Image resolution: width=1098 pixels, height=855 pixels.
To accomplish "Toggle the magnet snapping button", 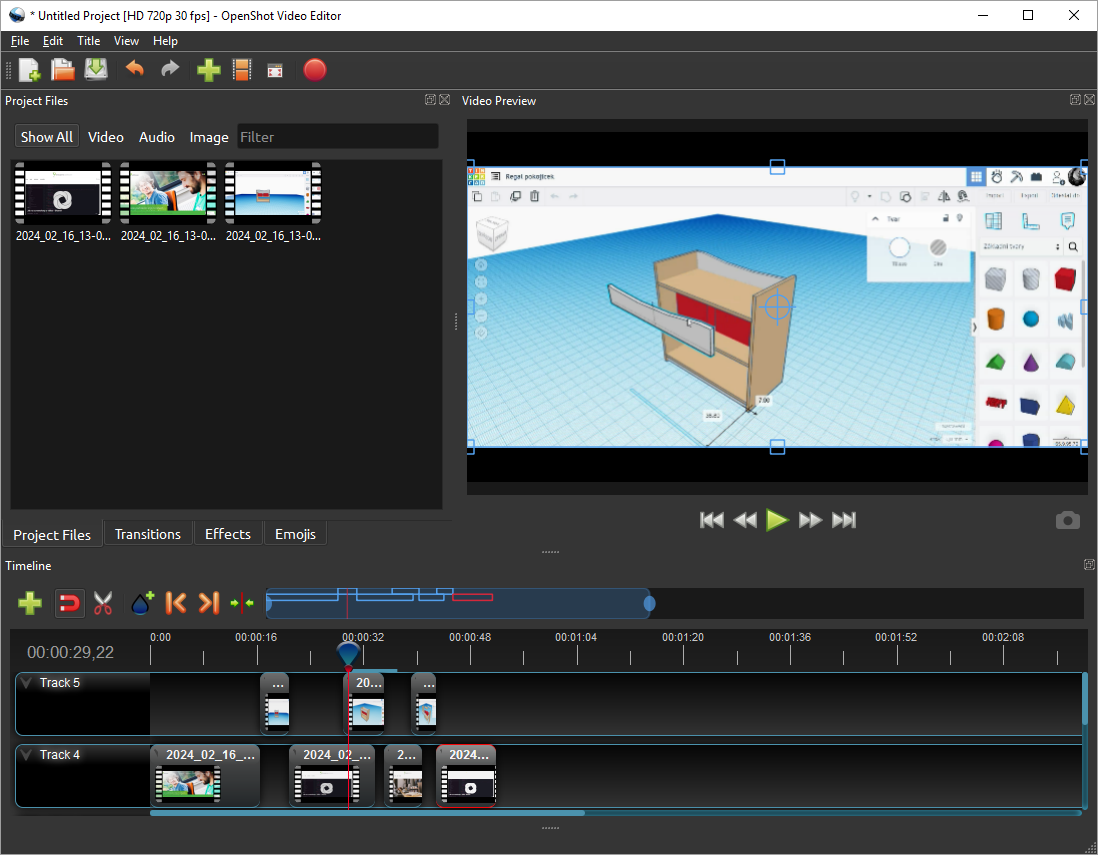I will pyautogui.click(x=69, y=603).
